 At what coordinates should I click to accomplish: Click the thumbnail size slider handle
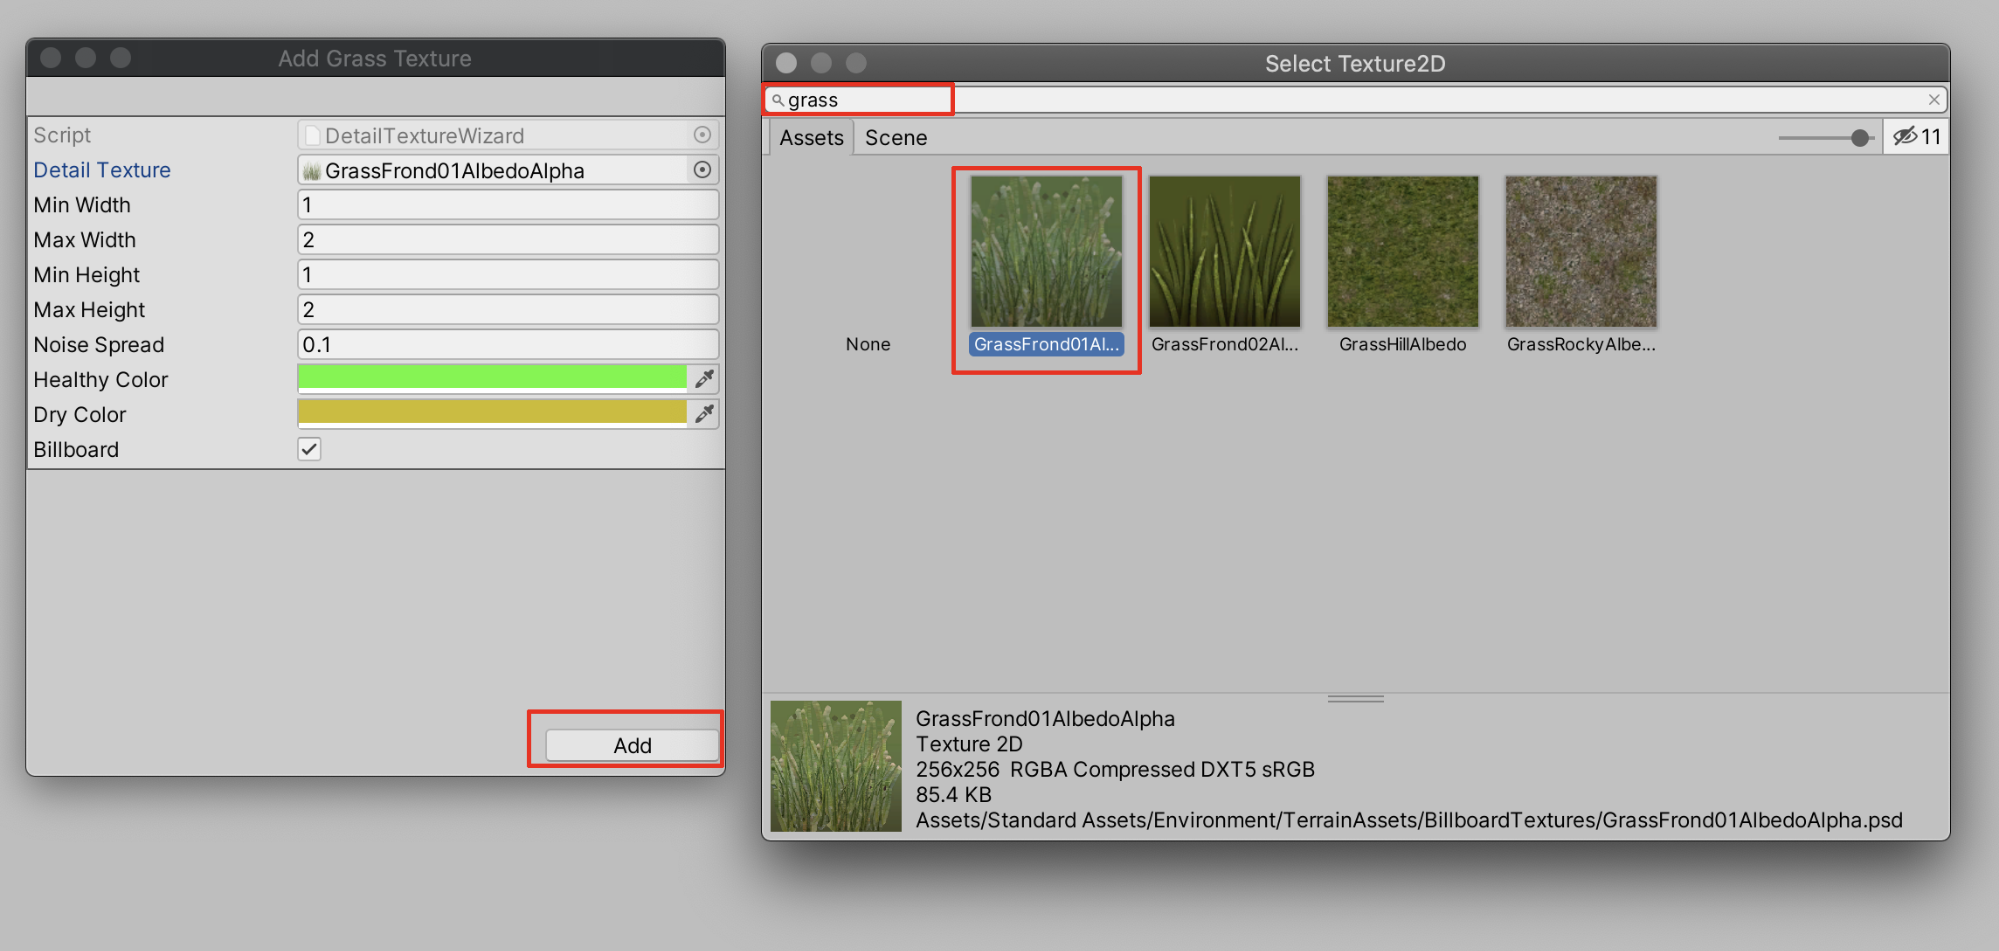point(1859,138)
